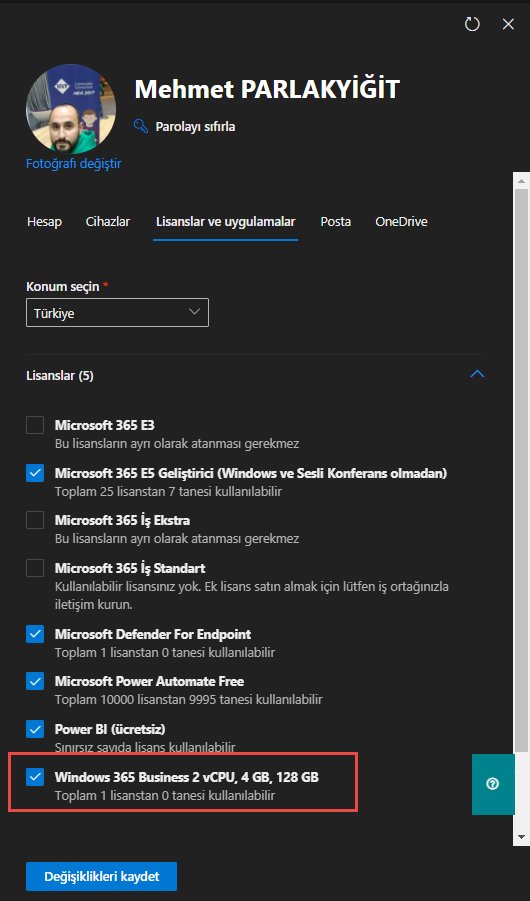Switch to the Hesap tab

44,222
